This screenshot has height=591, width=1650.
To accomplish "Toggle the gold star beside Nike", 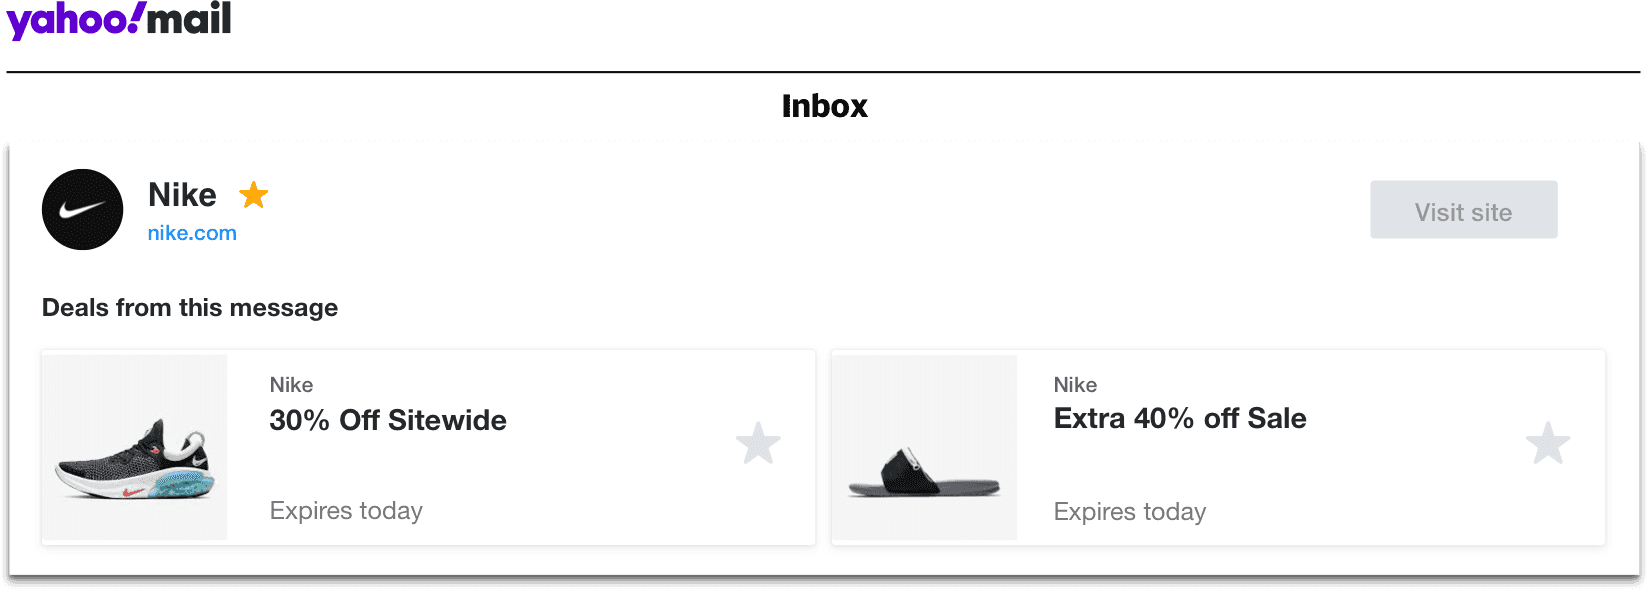I will coord(254,195).
